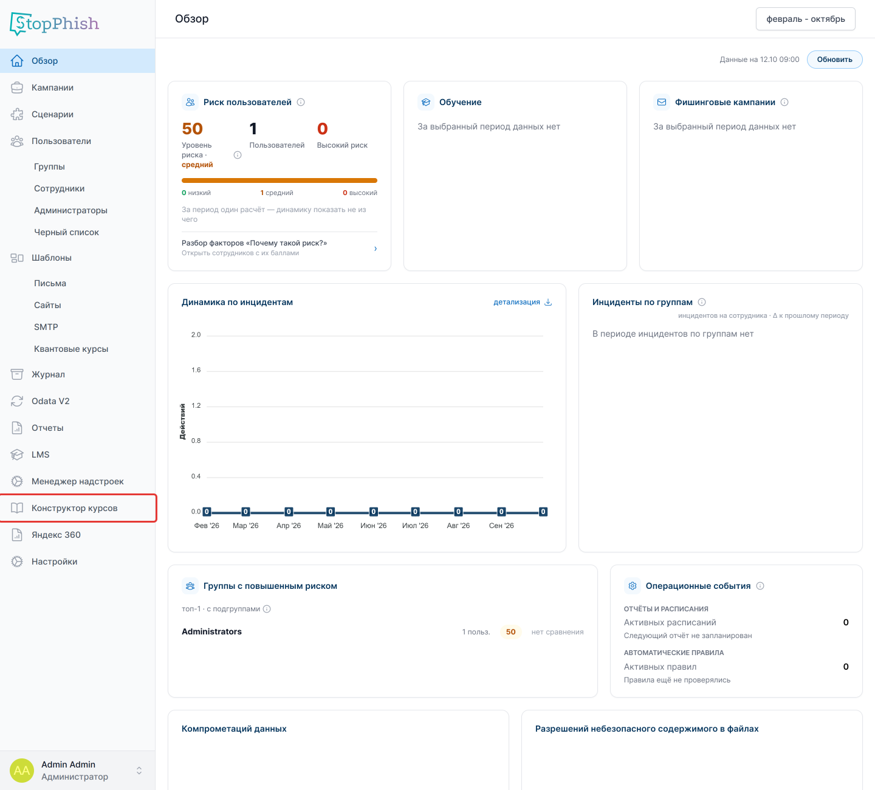This screenshot has height=790, width=875.
Task: Click the StopPhish logo
Action: click(54, 23)
